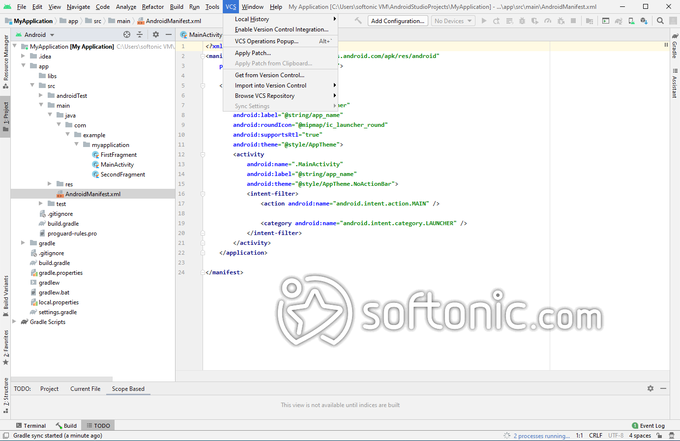Fold the activity tag in editor gutter
This screenshot has height=441, width=680.
[x=203, y=154]
